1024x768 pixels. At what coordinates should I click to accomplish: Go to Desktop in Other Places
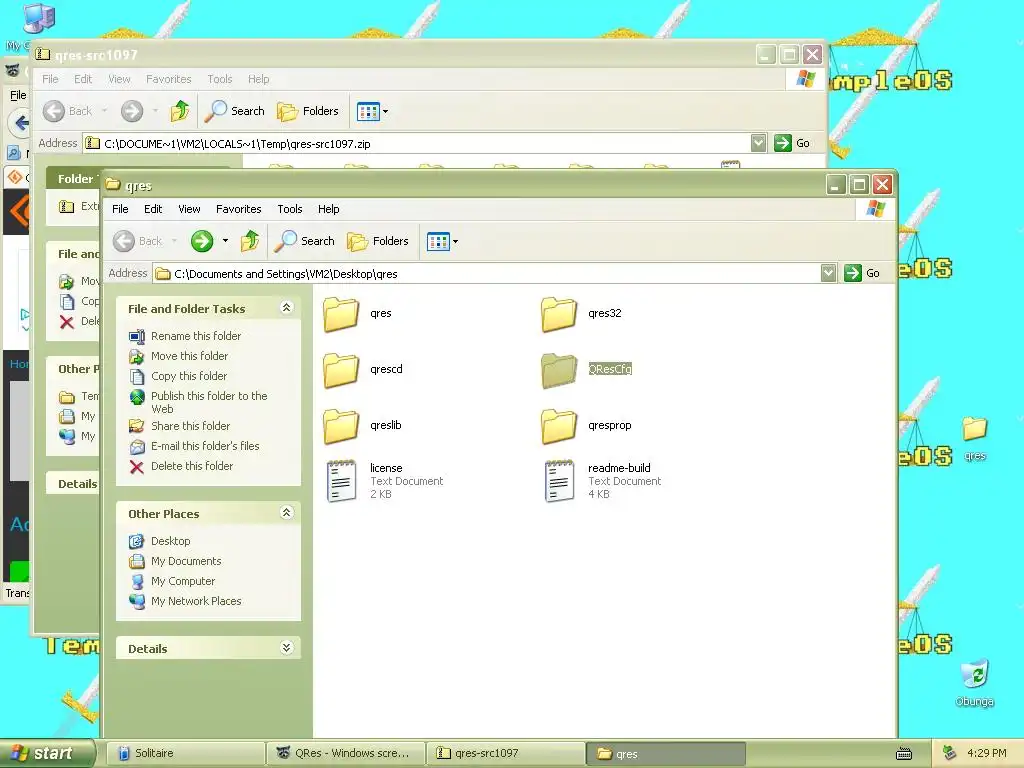pos(170,541)
